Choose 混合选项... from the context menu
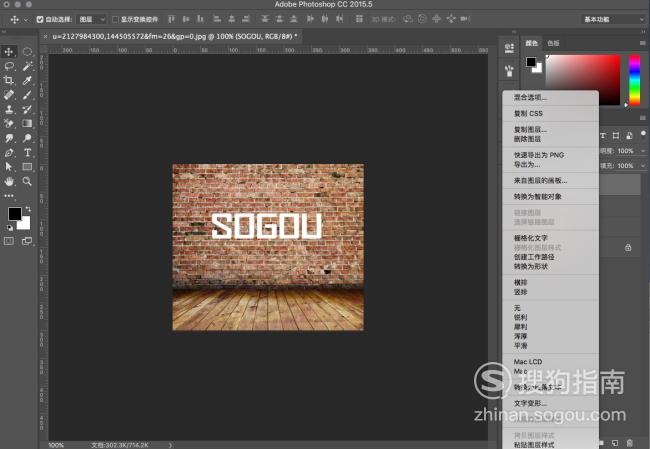This screenshot has width=650, height=449. point(551,97)
